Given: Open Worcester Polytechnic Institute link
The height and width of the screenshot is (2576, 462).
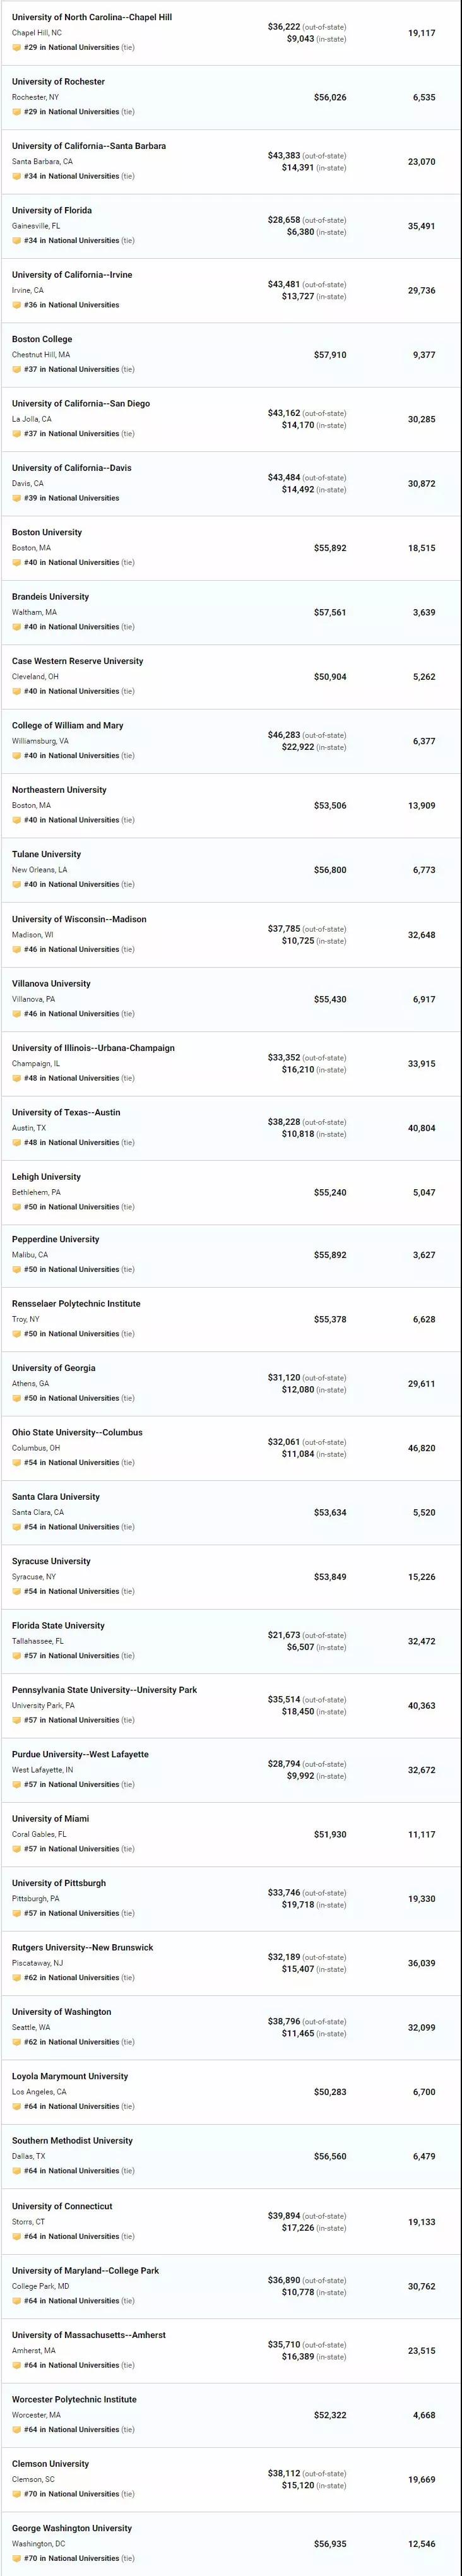Looking at the screenshot, I should (74, 2399).
